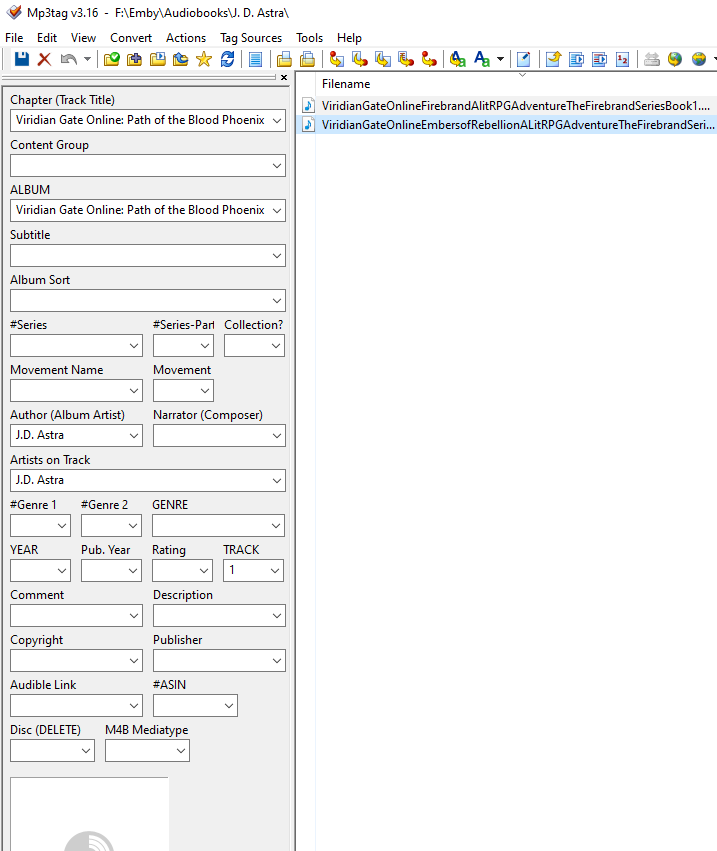
Task: Expand the Album Sort dropdown
Action: pyautogui.click(x=277, y=301)
